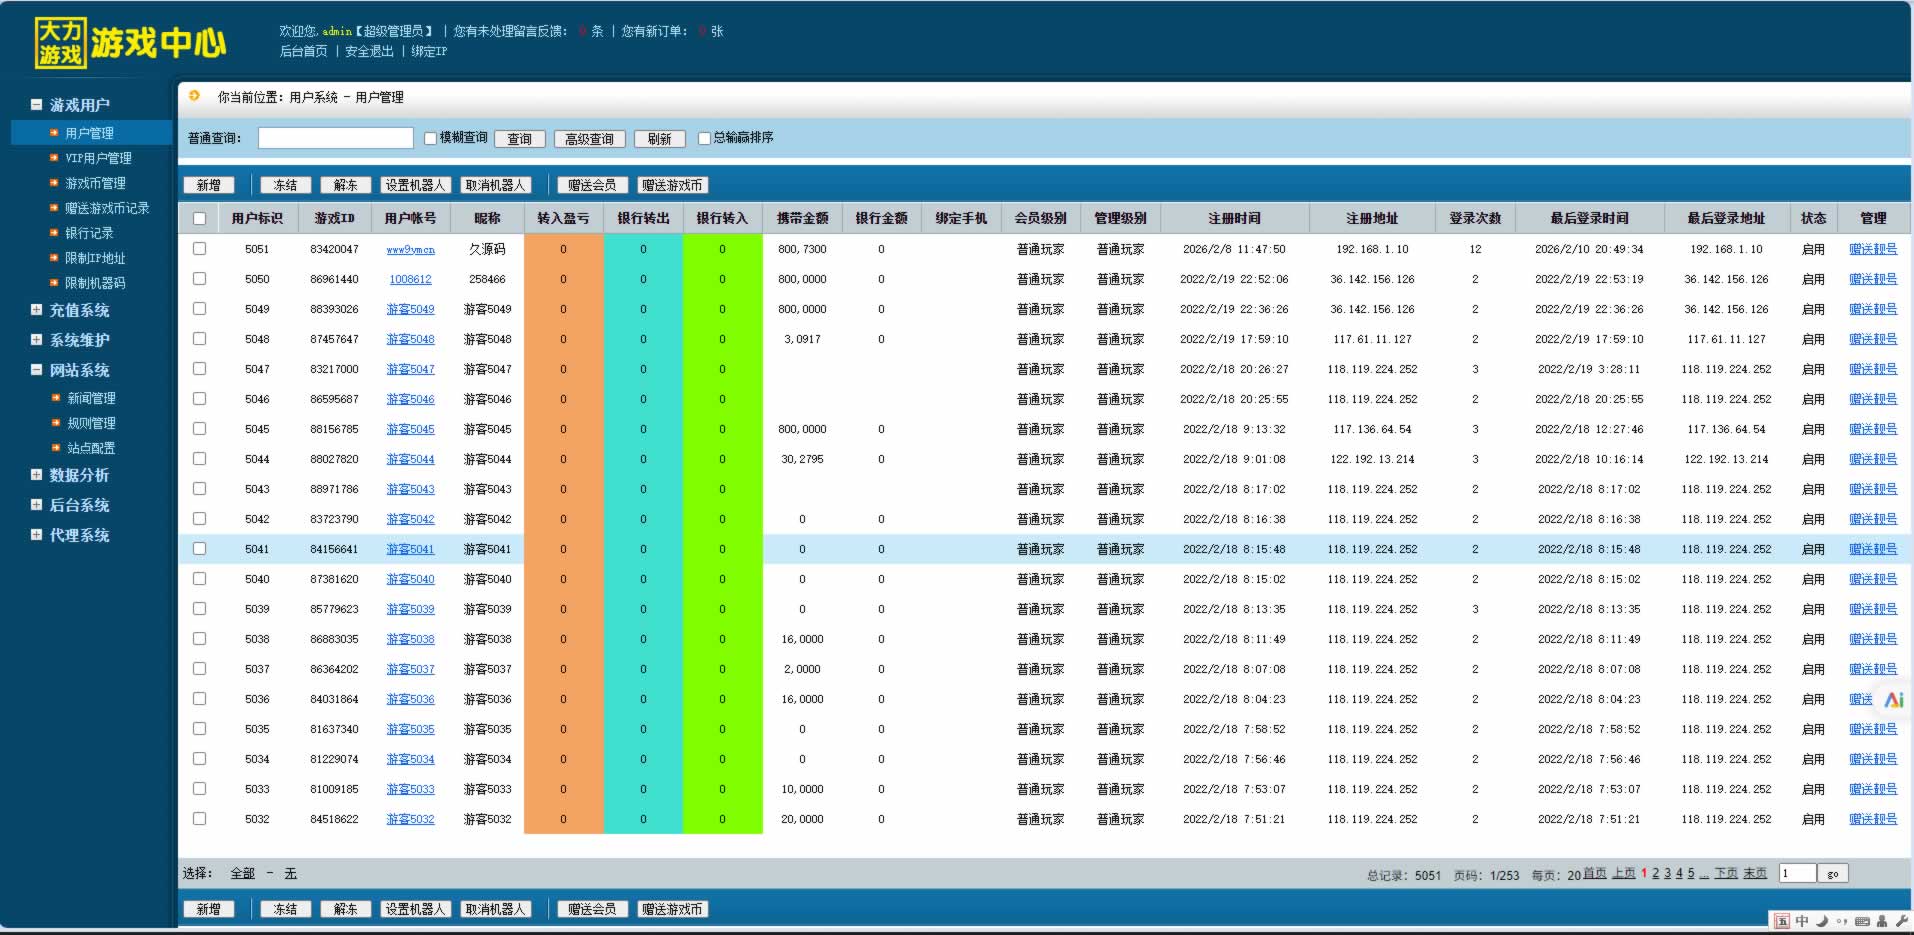Click the orange 转入盈亏 cell for user 5051
Screen dimensions: 1914x935
point(563,249)
